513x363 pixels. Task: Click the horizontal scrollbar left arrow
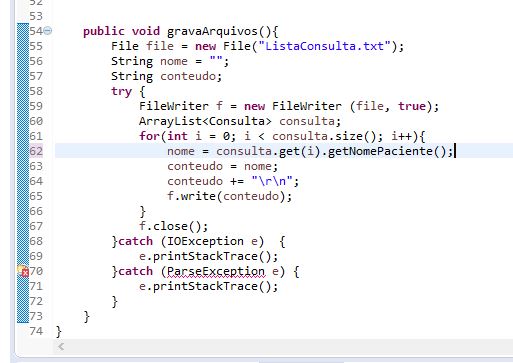tap(61, 347)
